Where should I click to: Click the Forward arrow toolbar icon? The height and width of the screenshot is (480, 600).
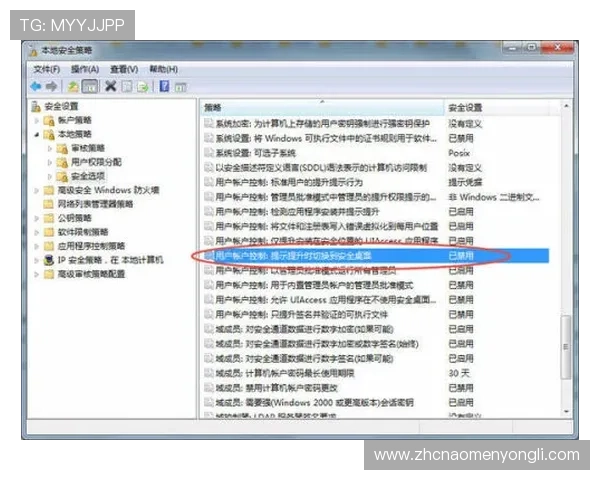pyautogui.click(x=51, y=87)
